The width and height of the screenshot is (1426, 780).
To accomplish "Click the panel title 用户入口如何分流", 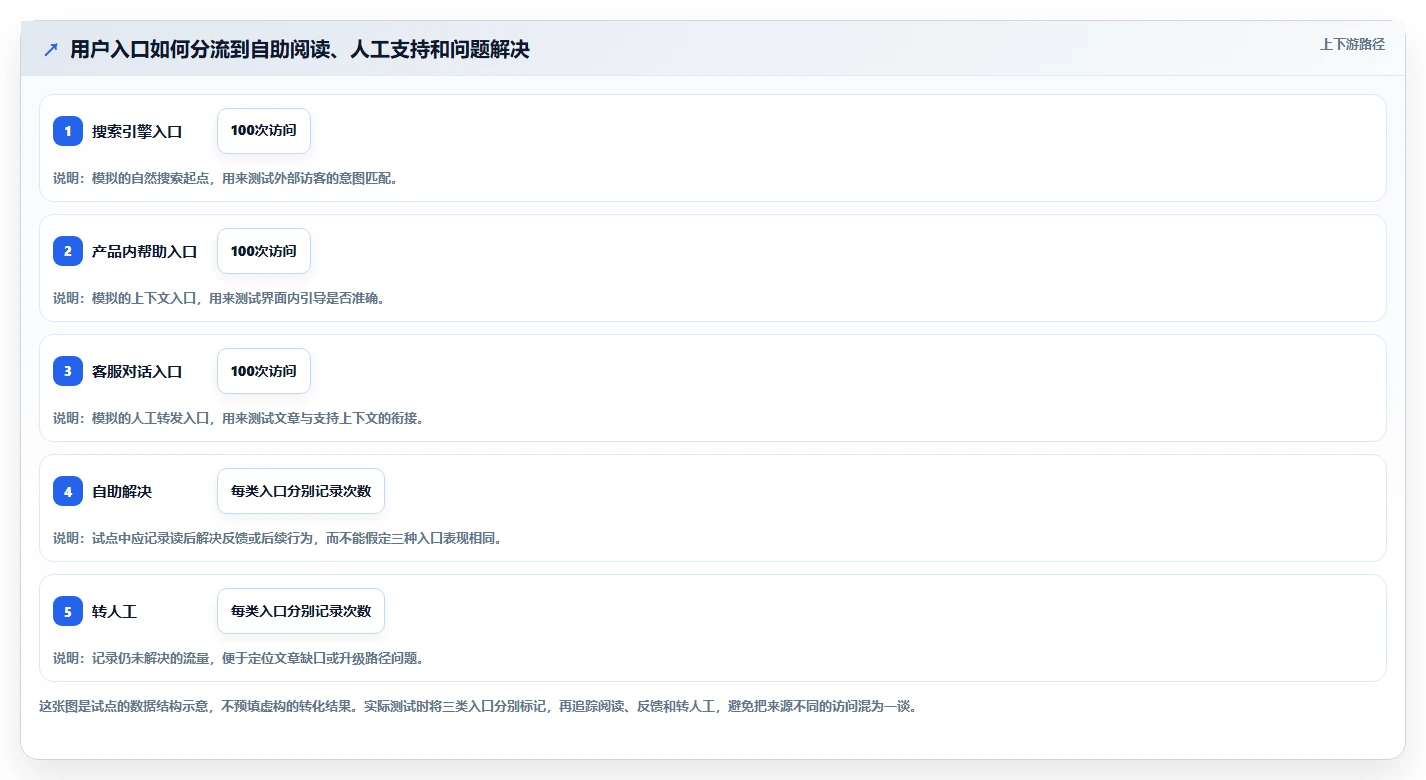I will [300, 50].
